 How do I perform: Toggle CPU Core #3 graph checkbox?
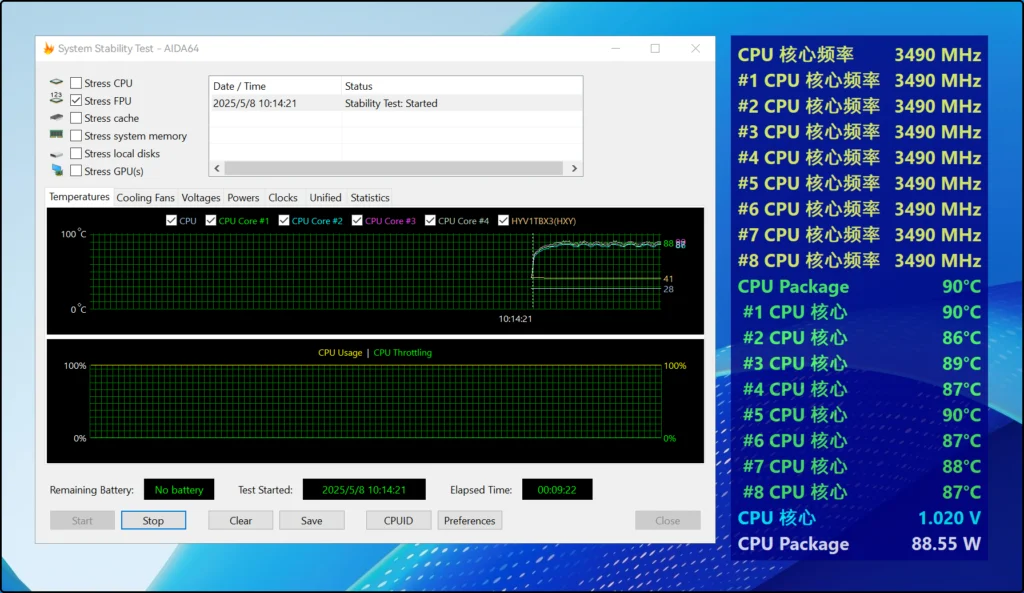357,221
